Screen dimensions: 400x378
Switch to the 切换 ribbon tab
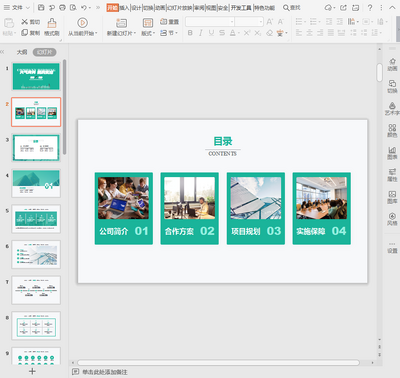(148, 8)
